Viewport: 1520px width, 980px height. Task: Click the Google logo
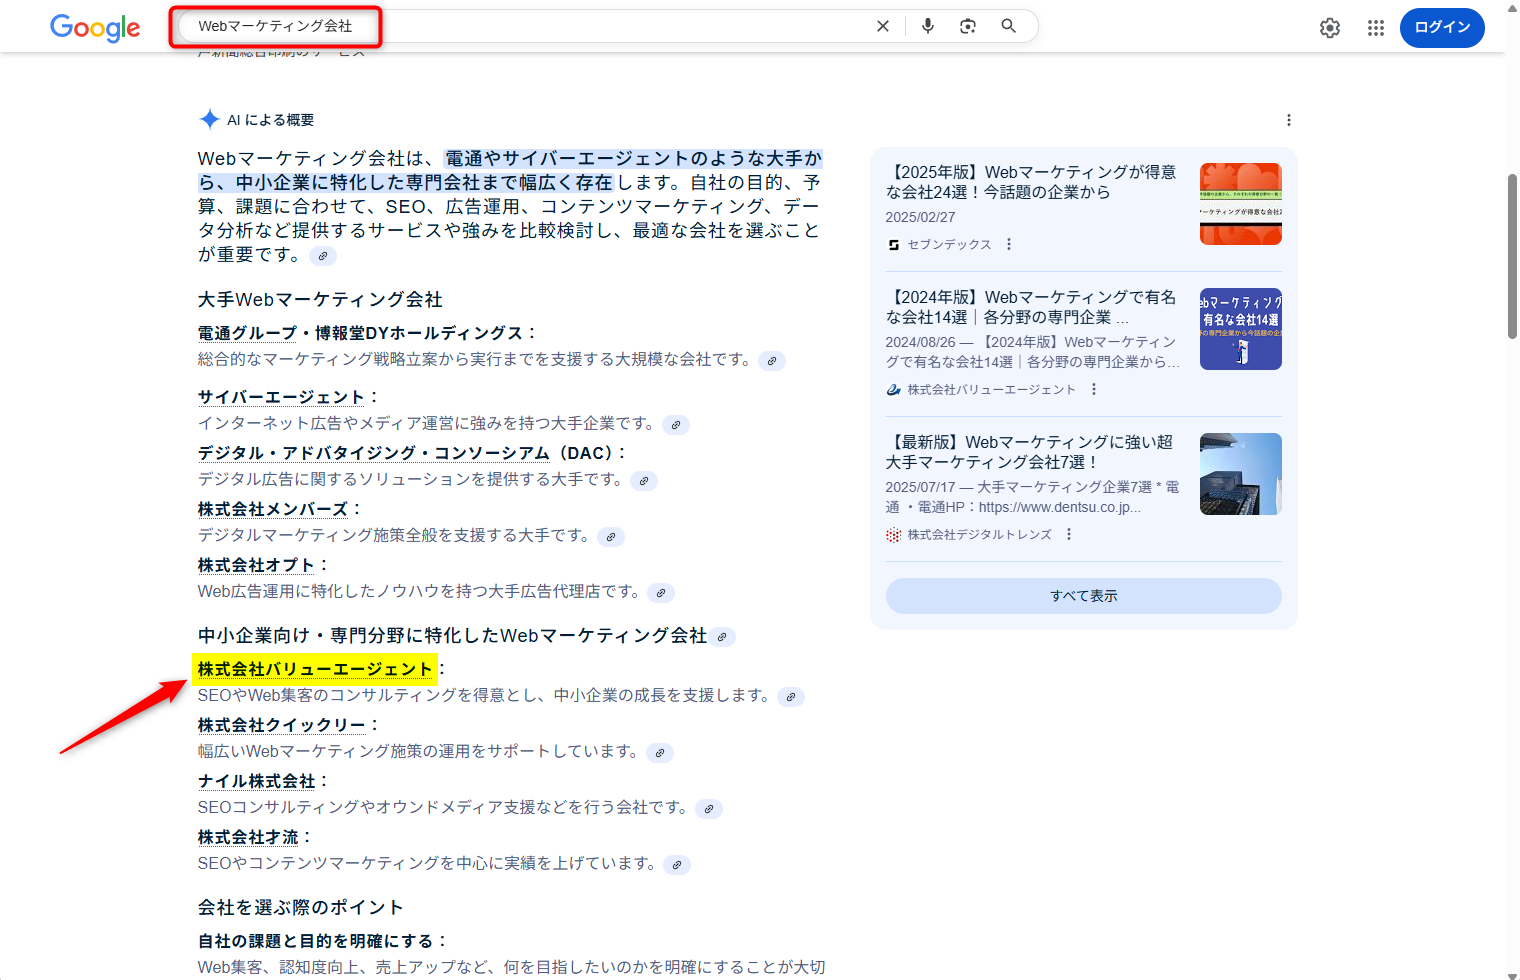pos(95,28)
